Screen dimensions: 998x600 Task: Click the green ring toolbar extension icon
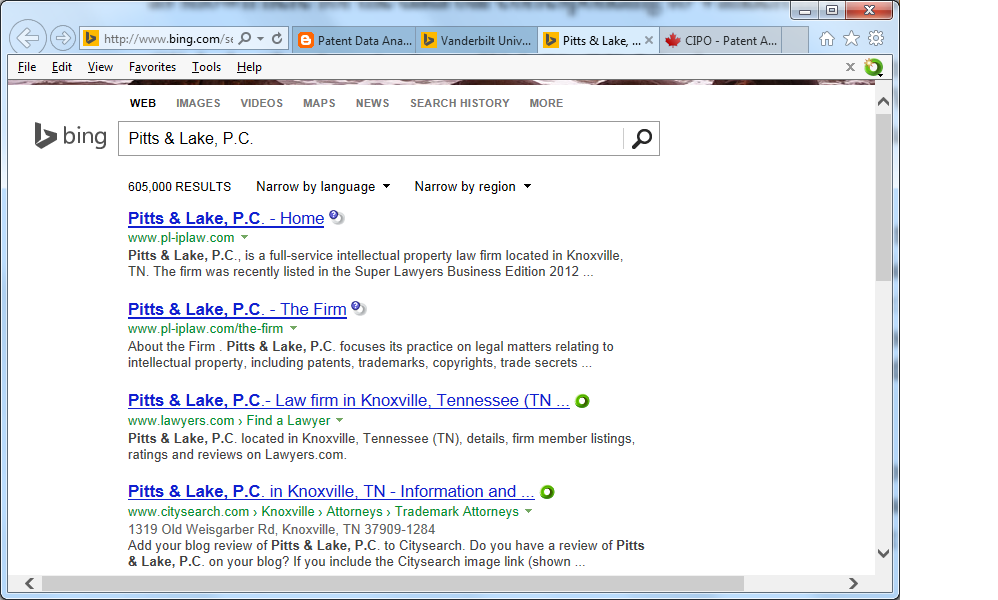pyautogui.click(x=873, y=67)
